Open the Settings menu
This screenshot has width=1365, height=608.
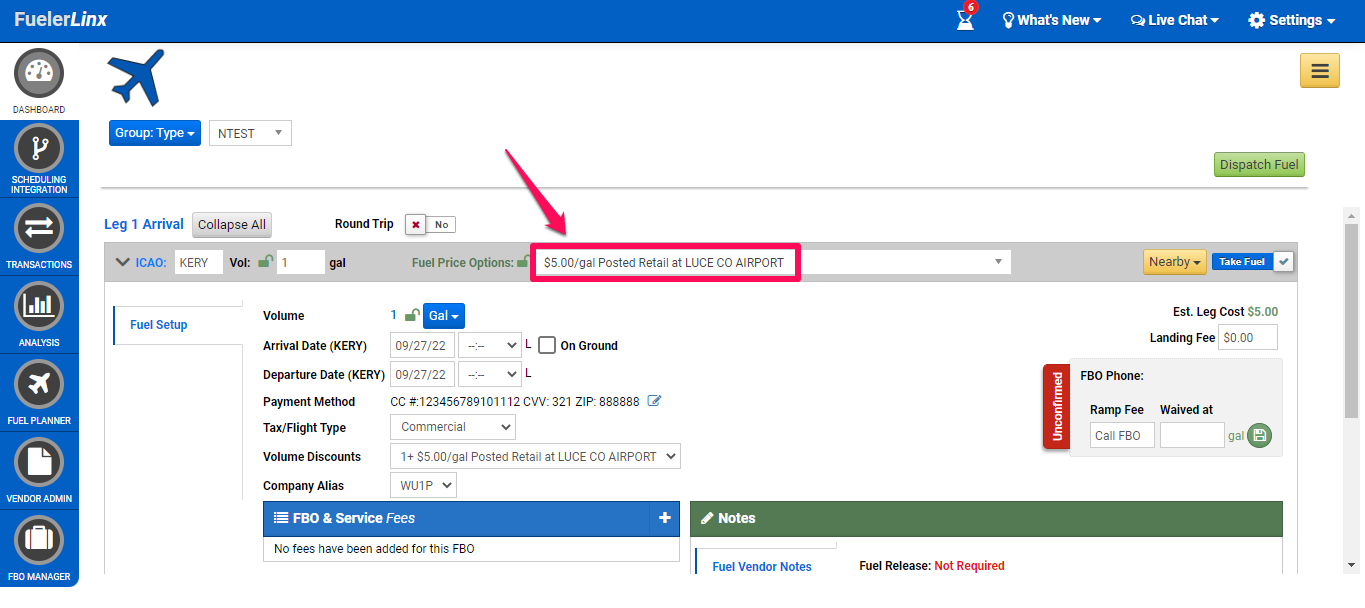[1292, 20]
